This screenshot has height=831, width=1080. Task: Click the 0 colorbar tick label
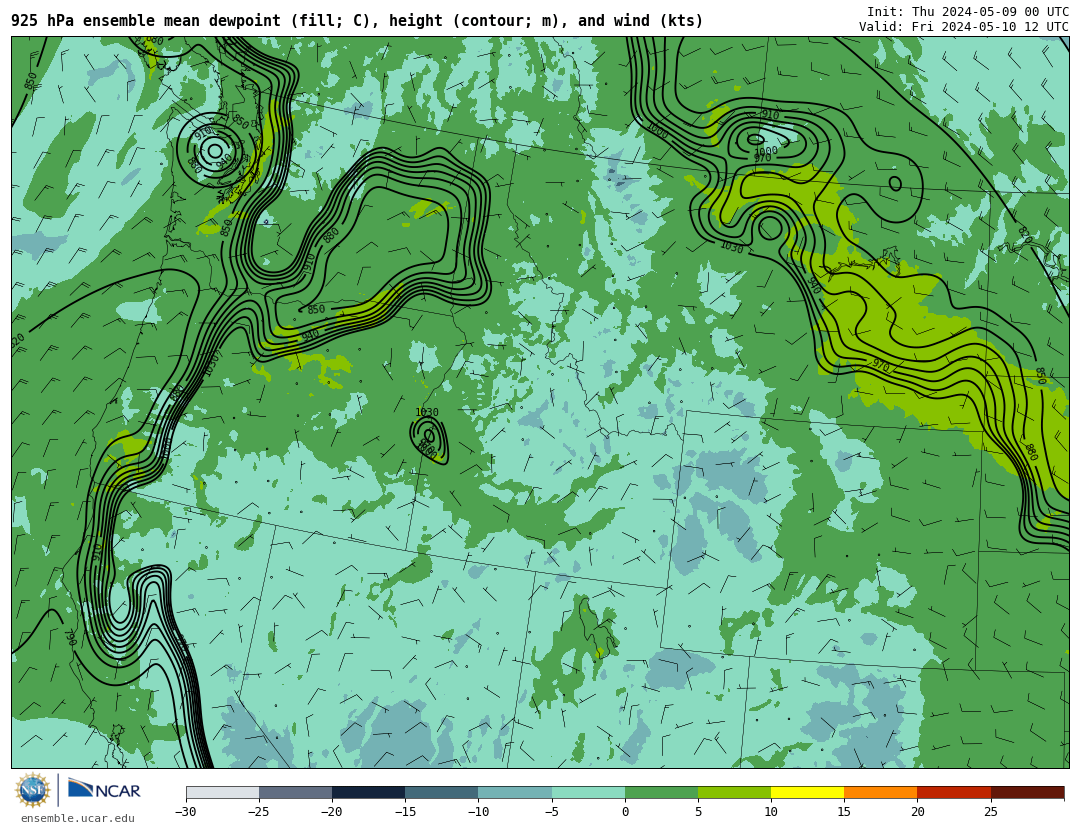click(x=625, y=812)
